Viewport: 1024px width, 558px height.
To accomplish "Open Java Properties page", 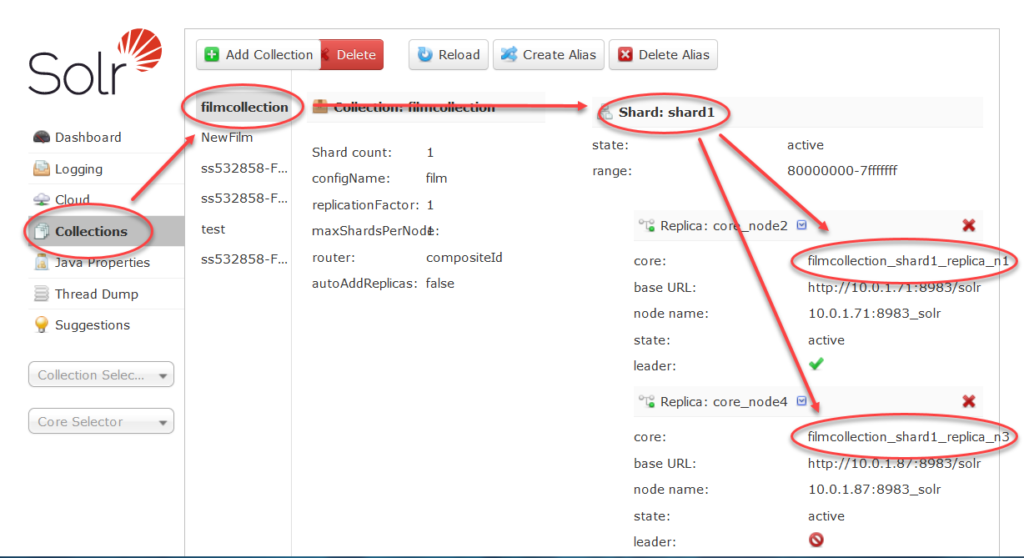I will [102, 263].
